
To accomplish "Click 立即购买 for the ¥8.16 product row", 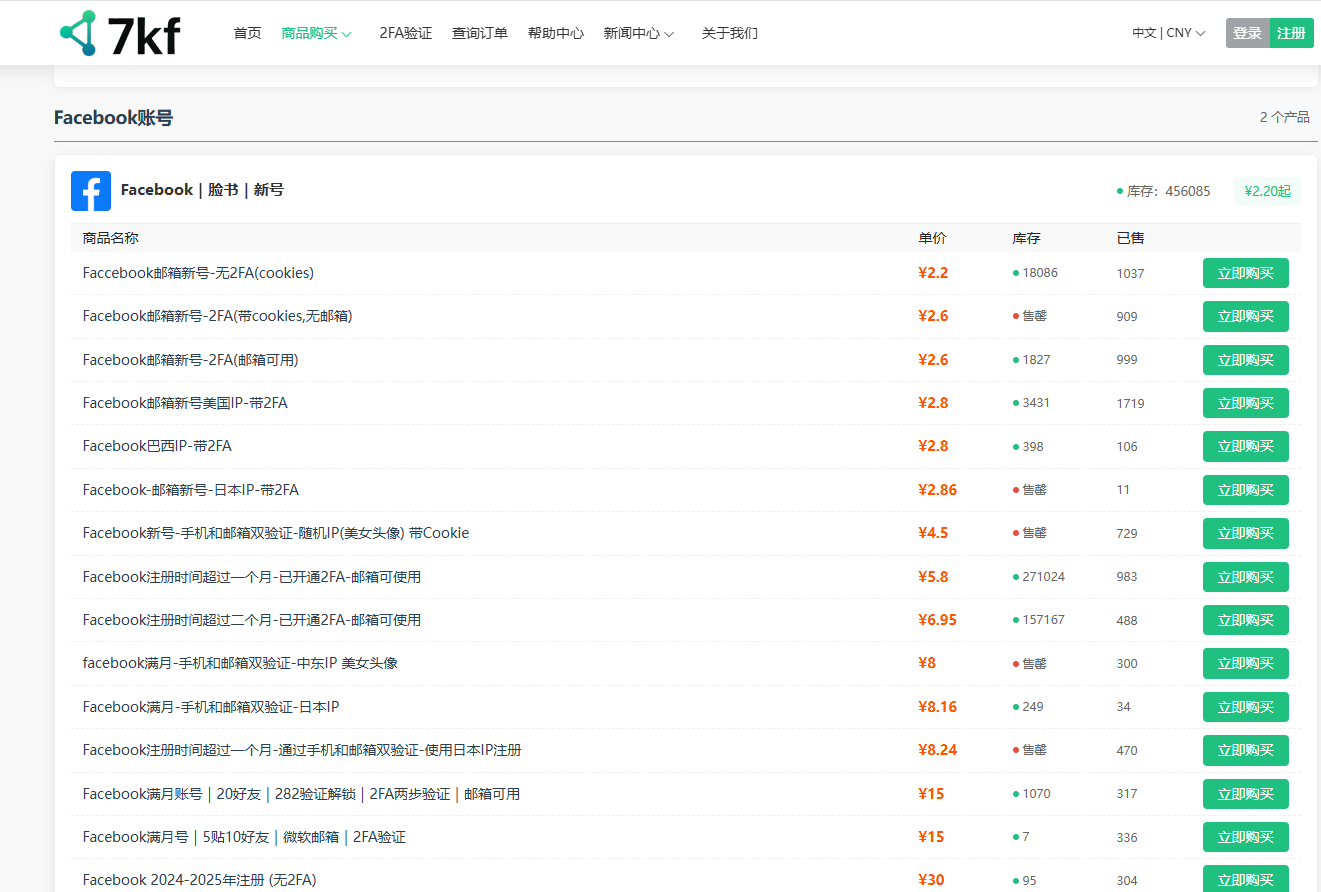I will tap(1245, 707).
